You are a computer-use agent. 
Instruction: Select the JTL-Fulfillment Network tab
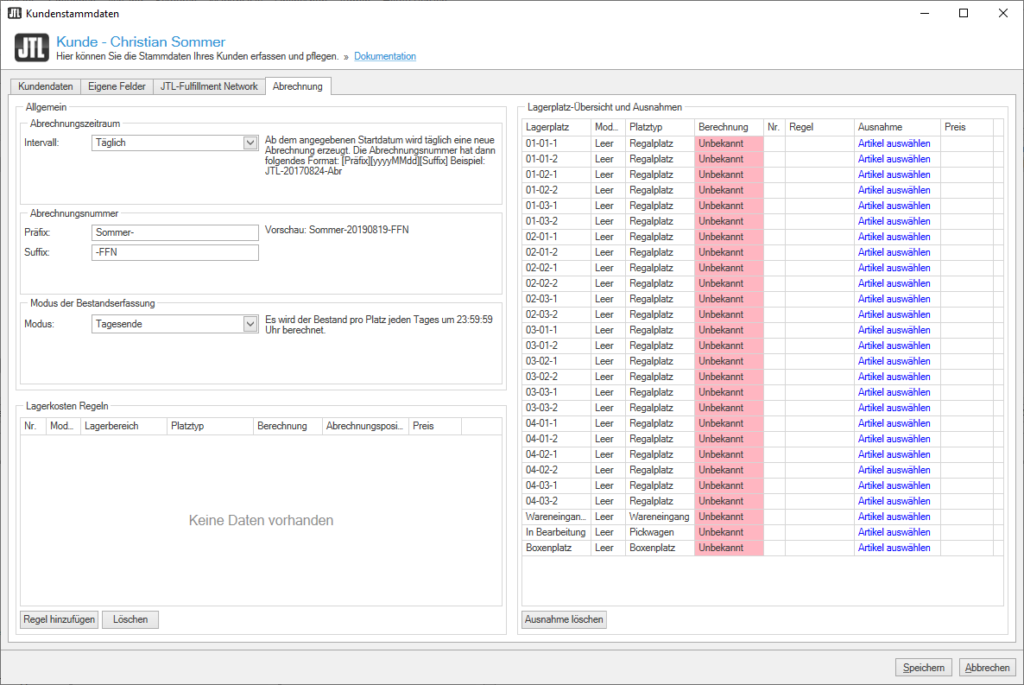click(209, 87)
